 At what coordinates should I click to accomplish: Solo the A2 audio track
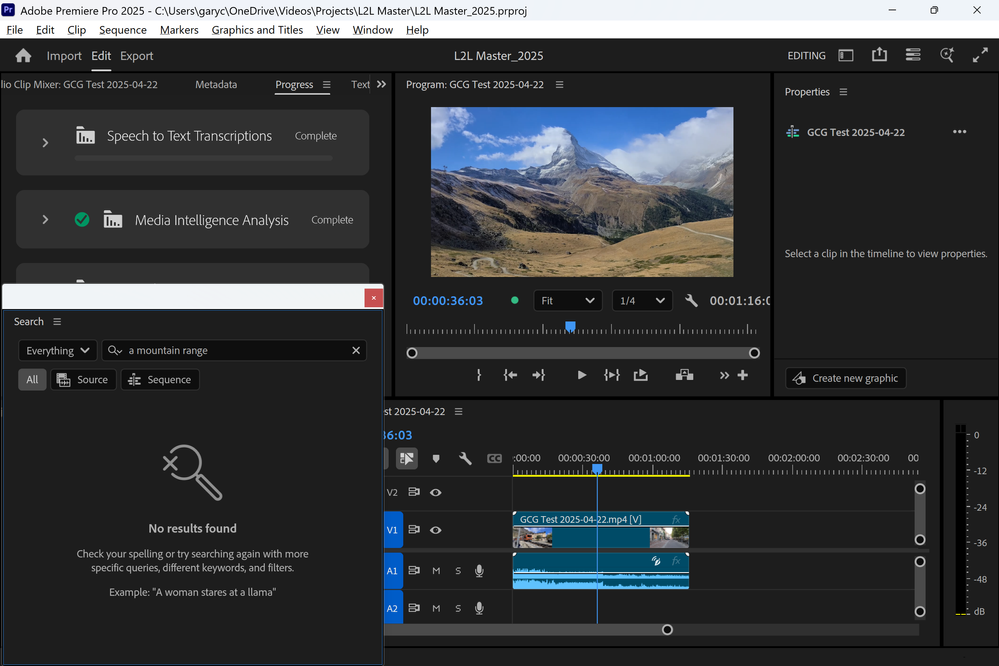[458, 609]
